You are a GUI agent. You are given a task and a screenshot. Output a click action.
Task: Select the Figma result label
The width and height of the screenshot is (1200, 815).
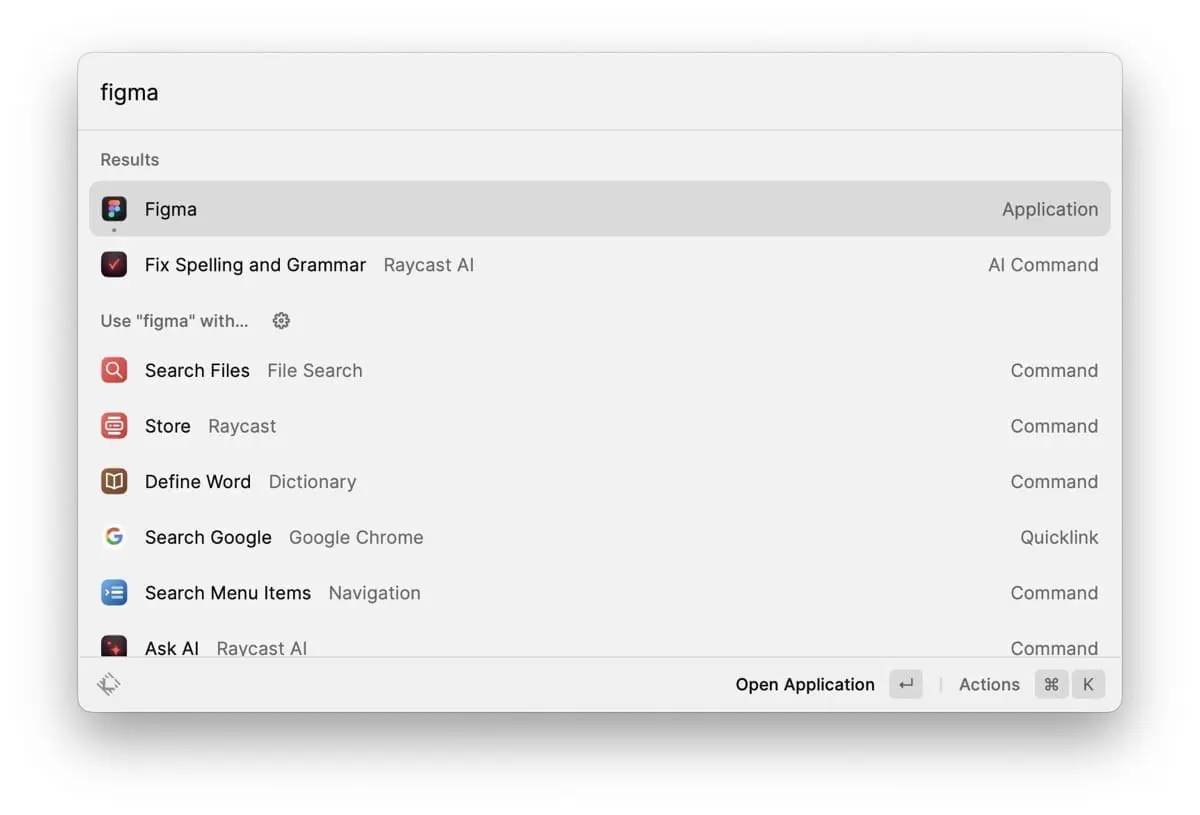pos(171,209)
